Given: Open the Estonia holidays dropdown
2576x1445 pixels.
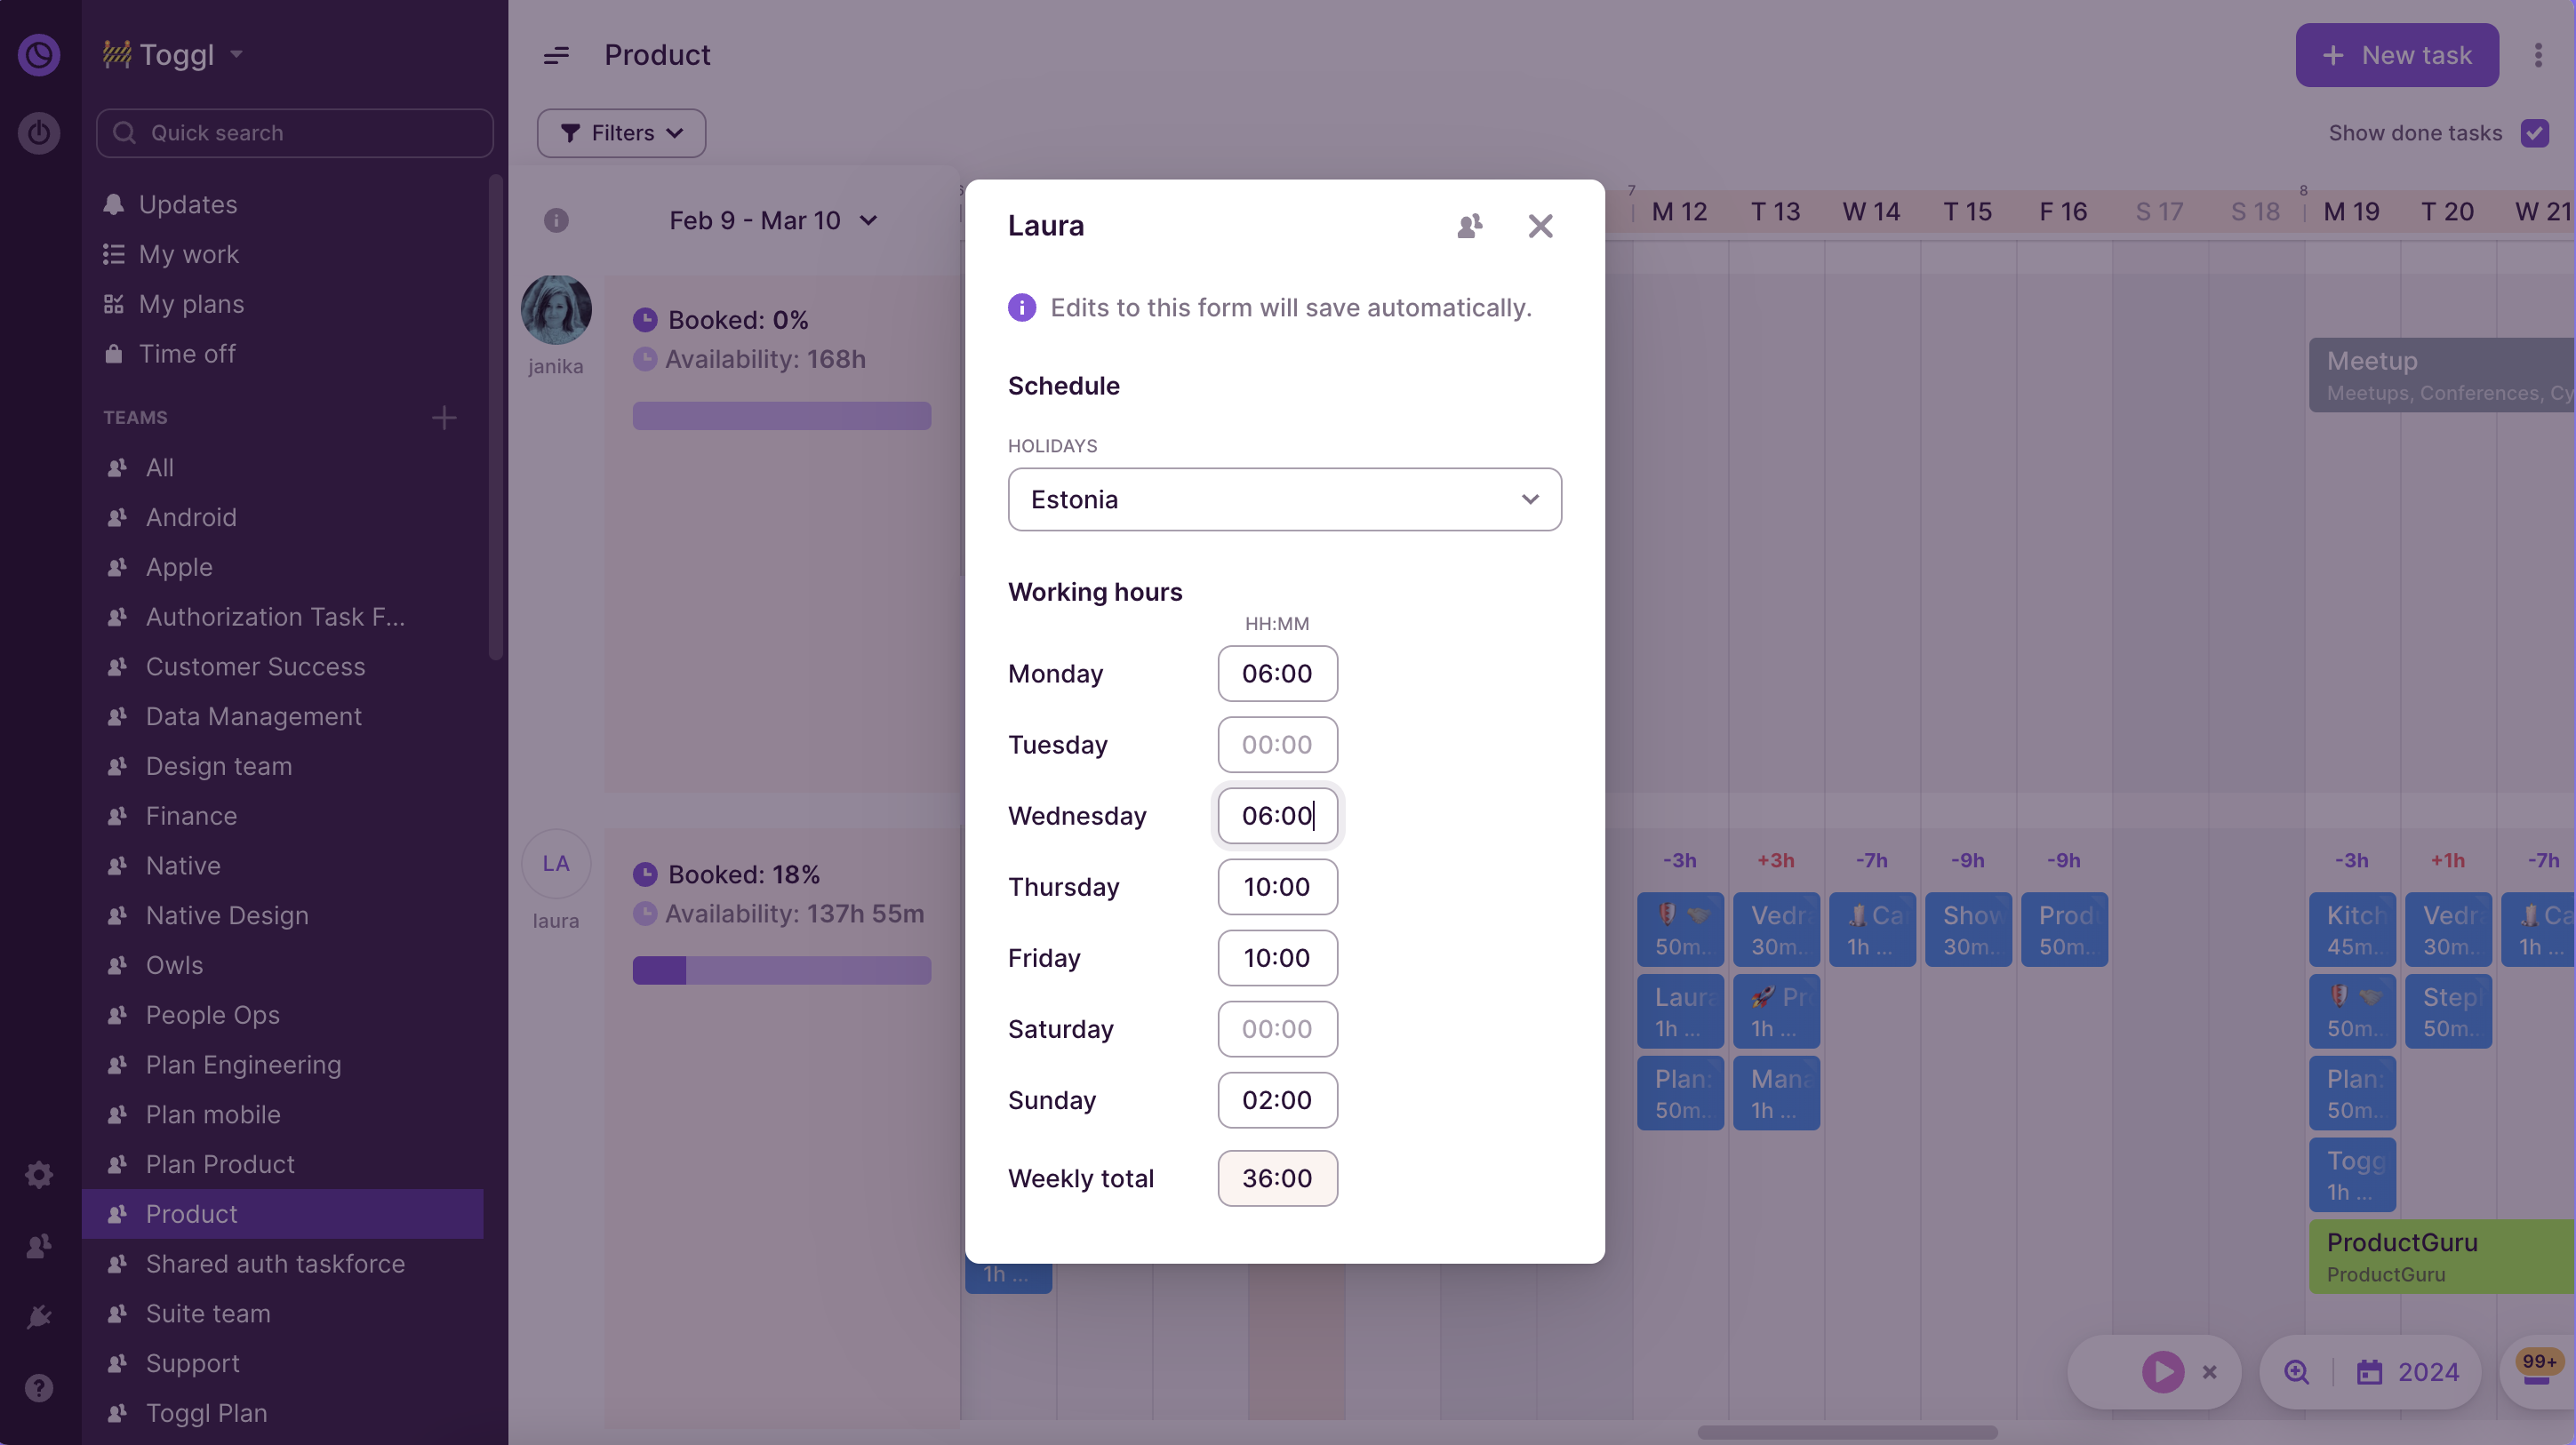Looking at the screenshot, I should pyautogui.click(x=1284, y=499).
